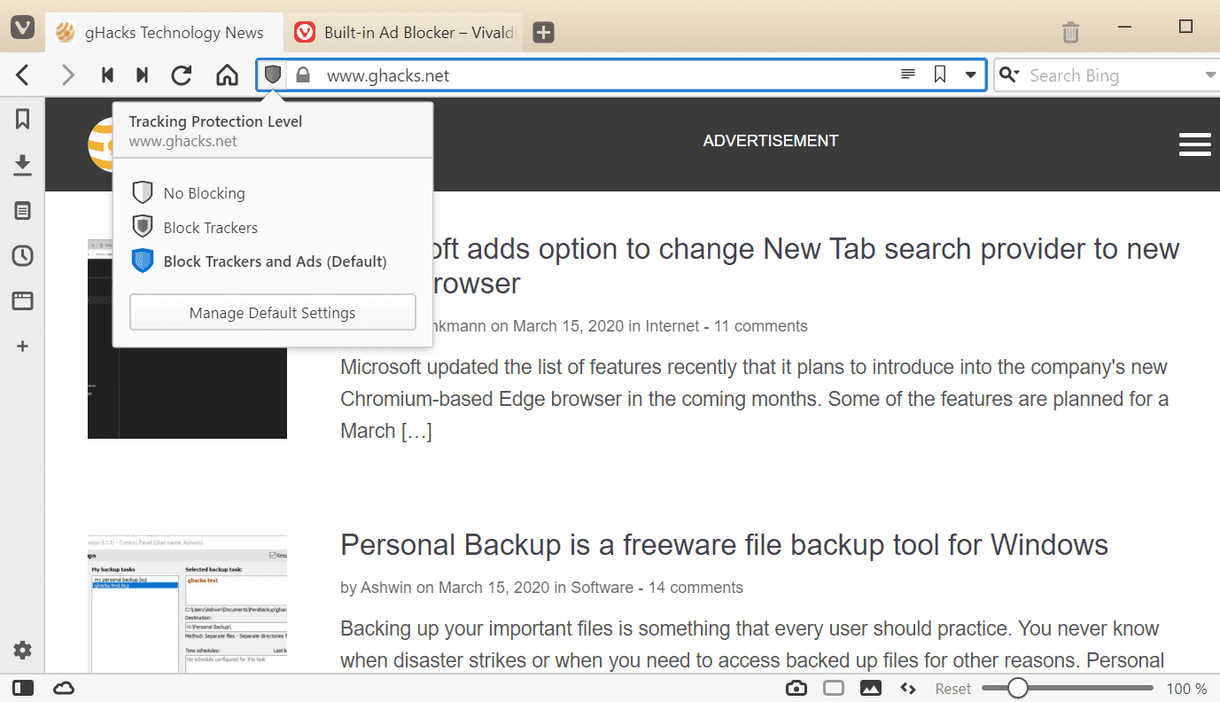Expand the address bar typed history dropdown
Screen dimensions: 1220x702
click(970, 75)
